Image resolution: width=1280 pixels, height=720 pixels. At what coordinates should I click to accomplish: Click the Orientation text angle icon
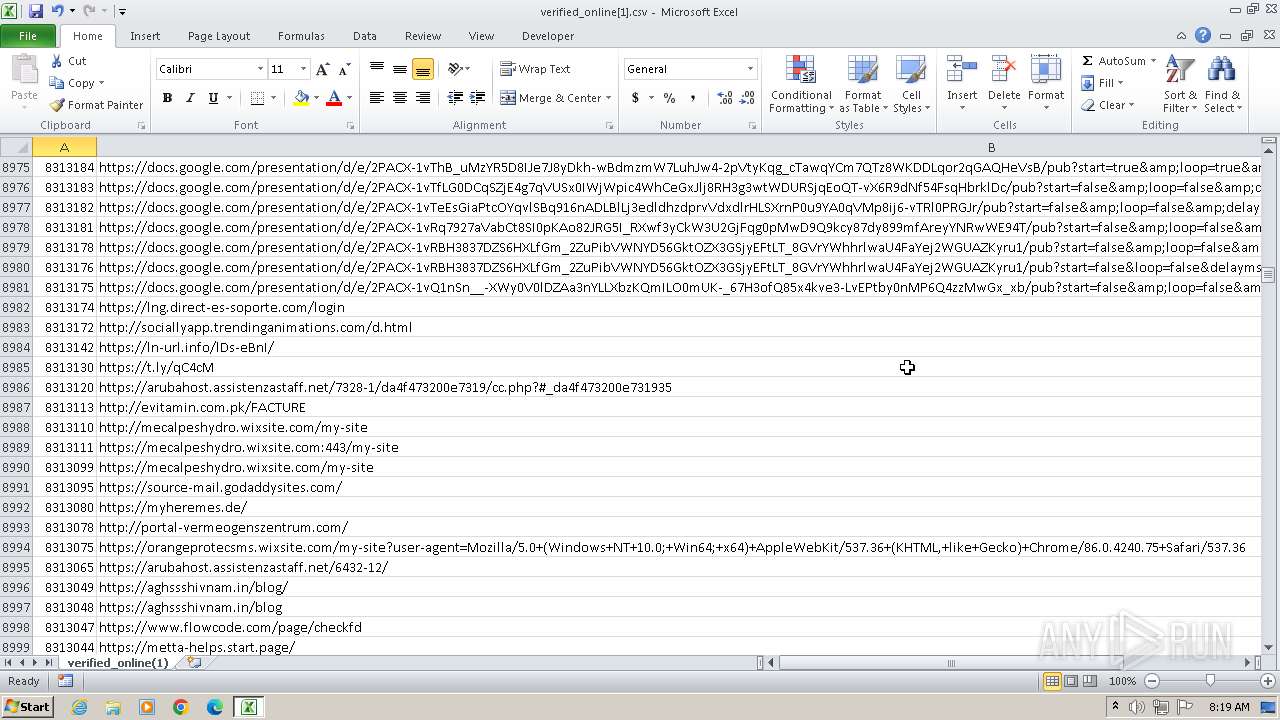455,69
